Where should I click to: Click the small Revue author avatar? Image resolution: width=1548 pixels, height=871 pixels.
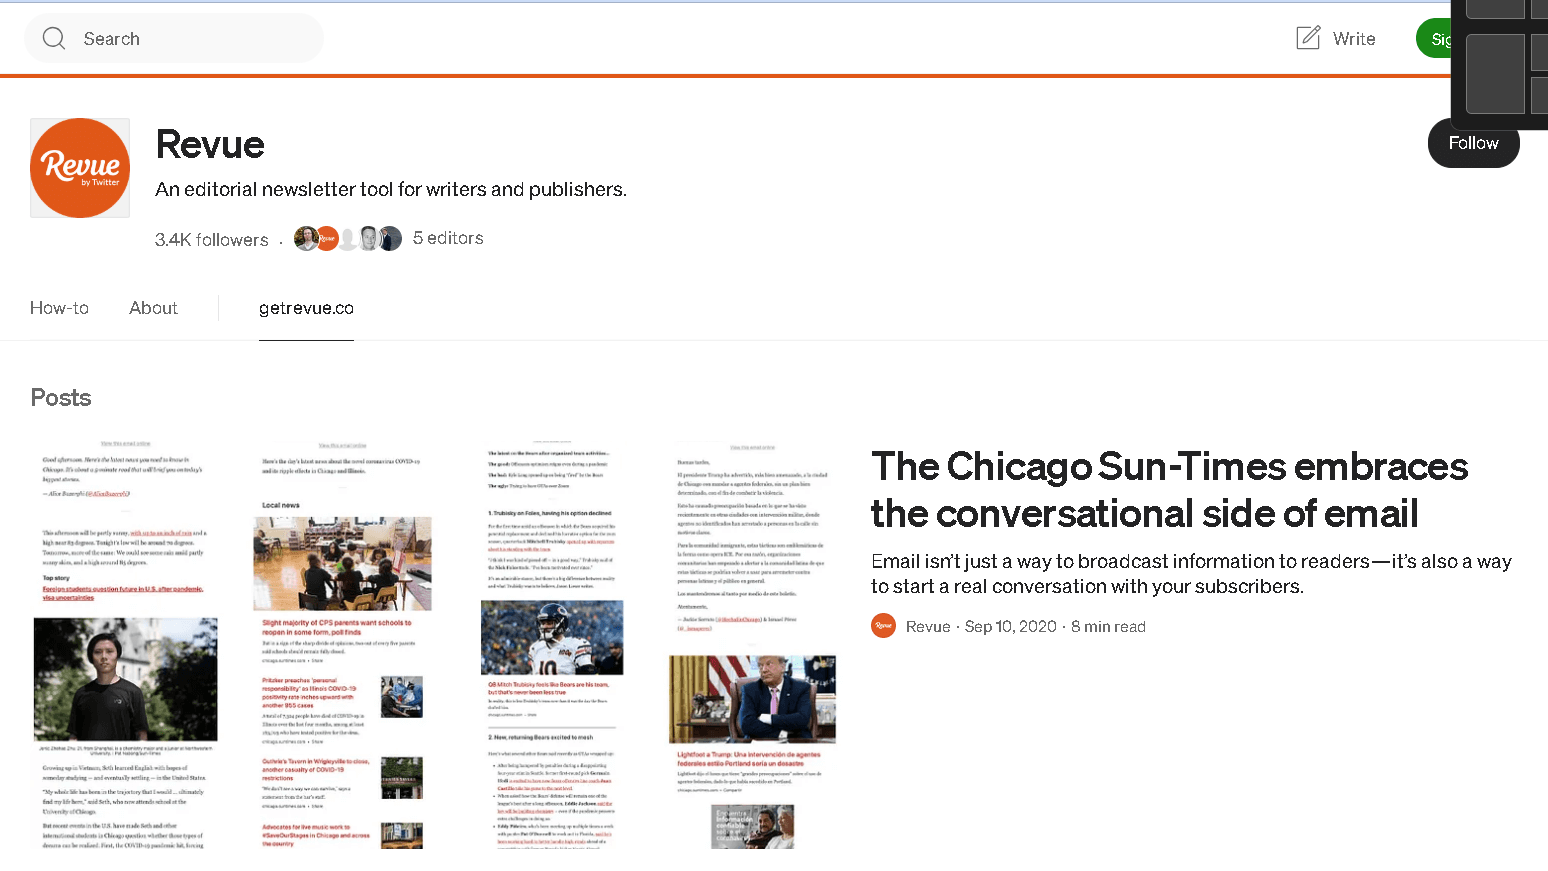(x=883, y=626)
